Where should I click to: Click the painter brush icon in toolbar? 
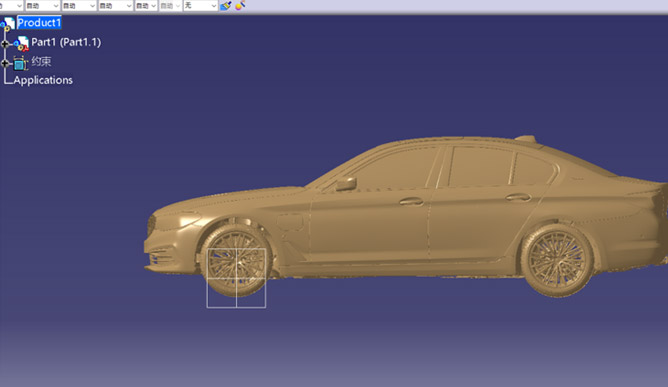click(x=226, y=6)
